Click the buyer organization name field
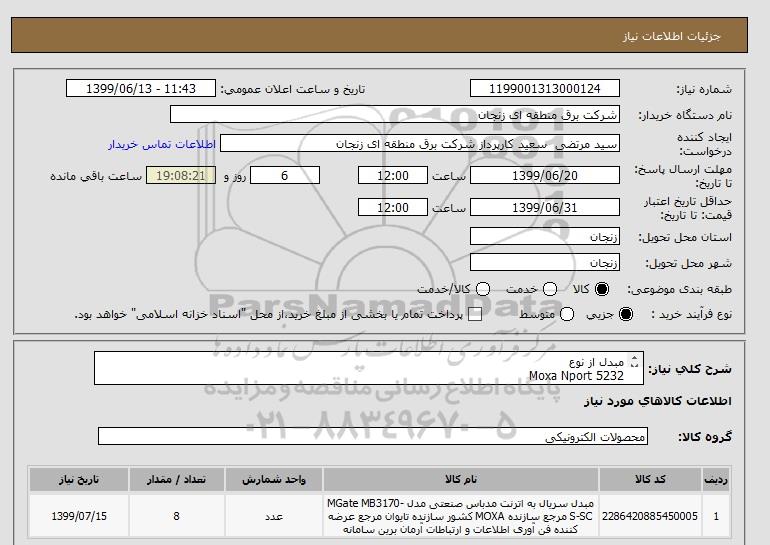770x545 pixels. point(395,114)
